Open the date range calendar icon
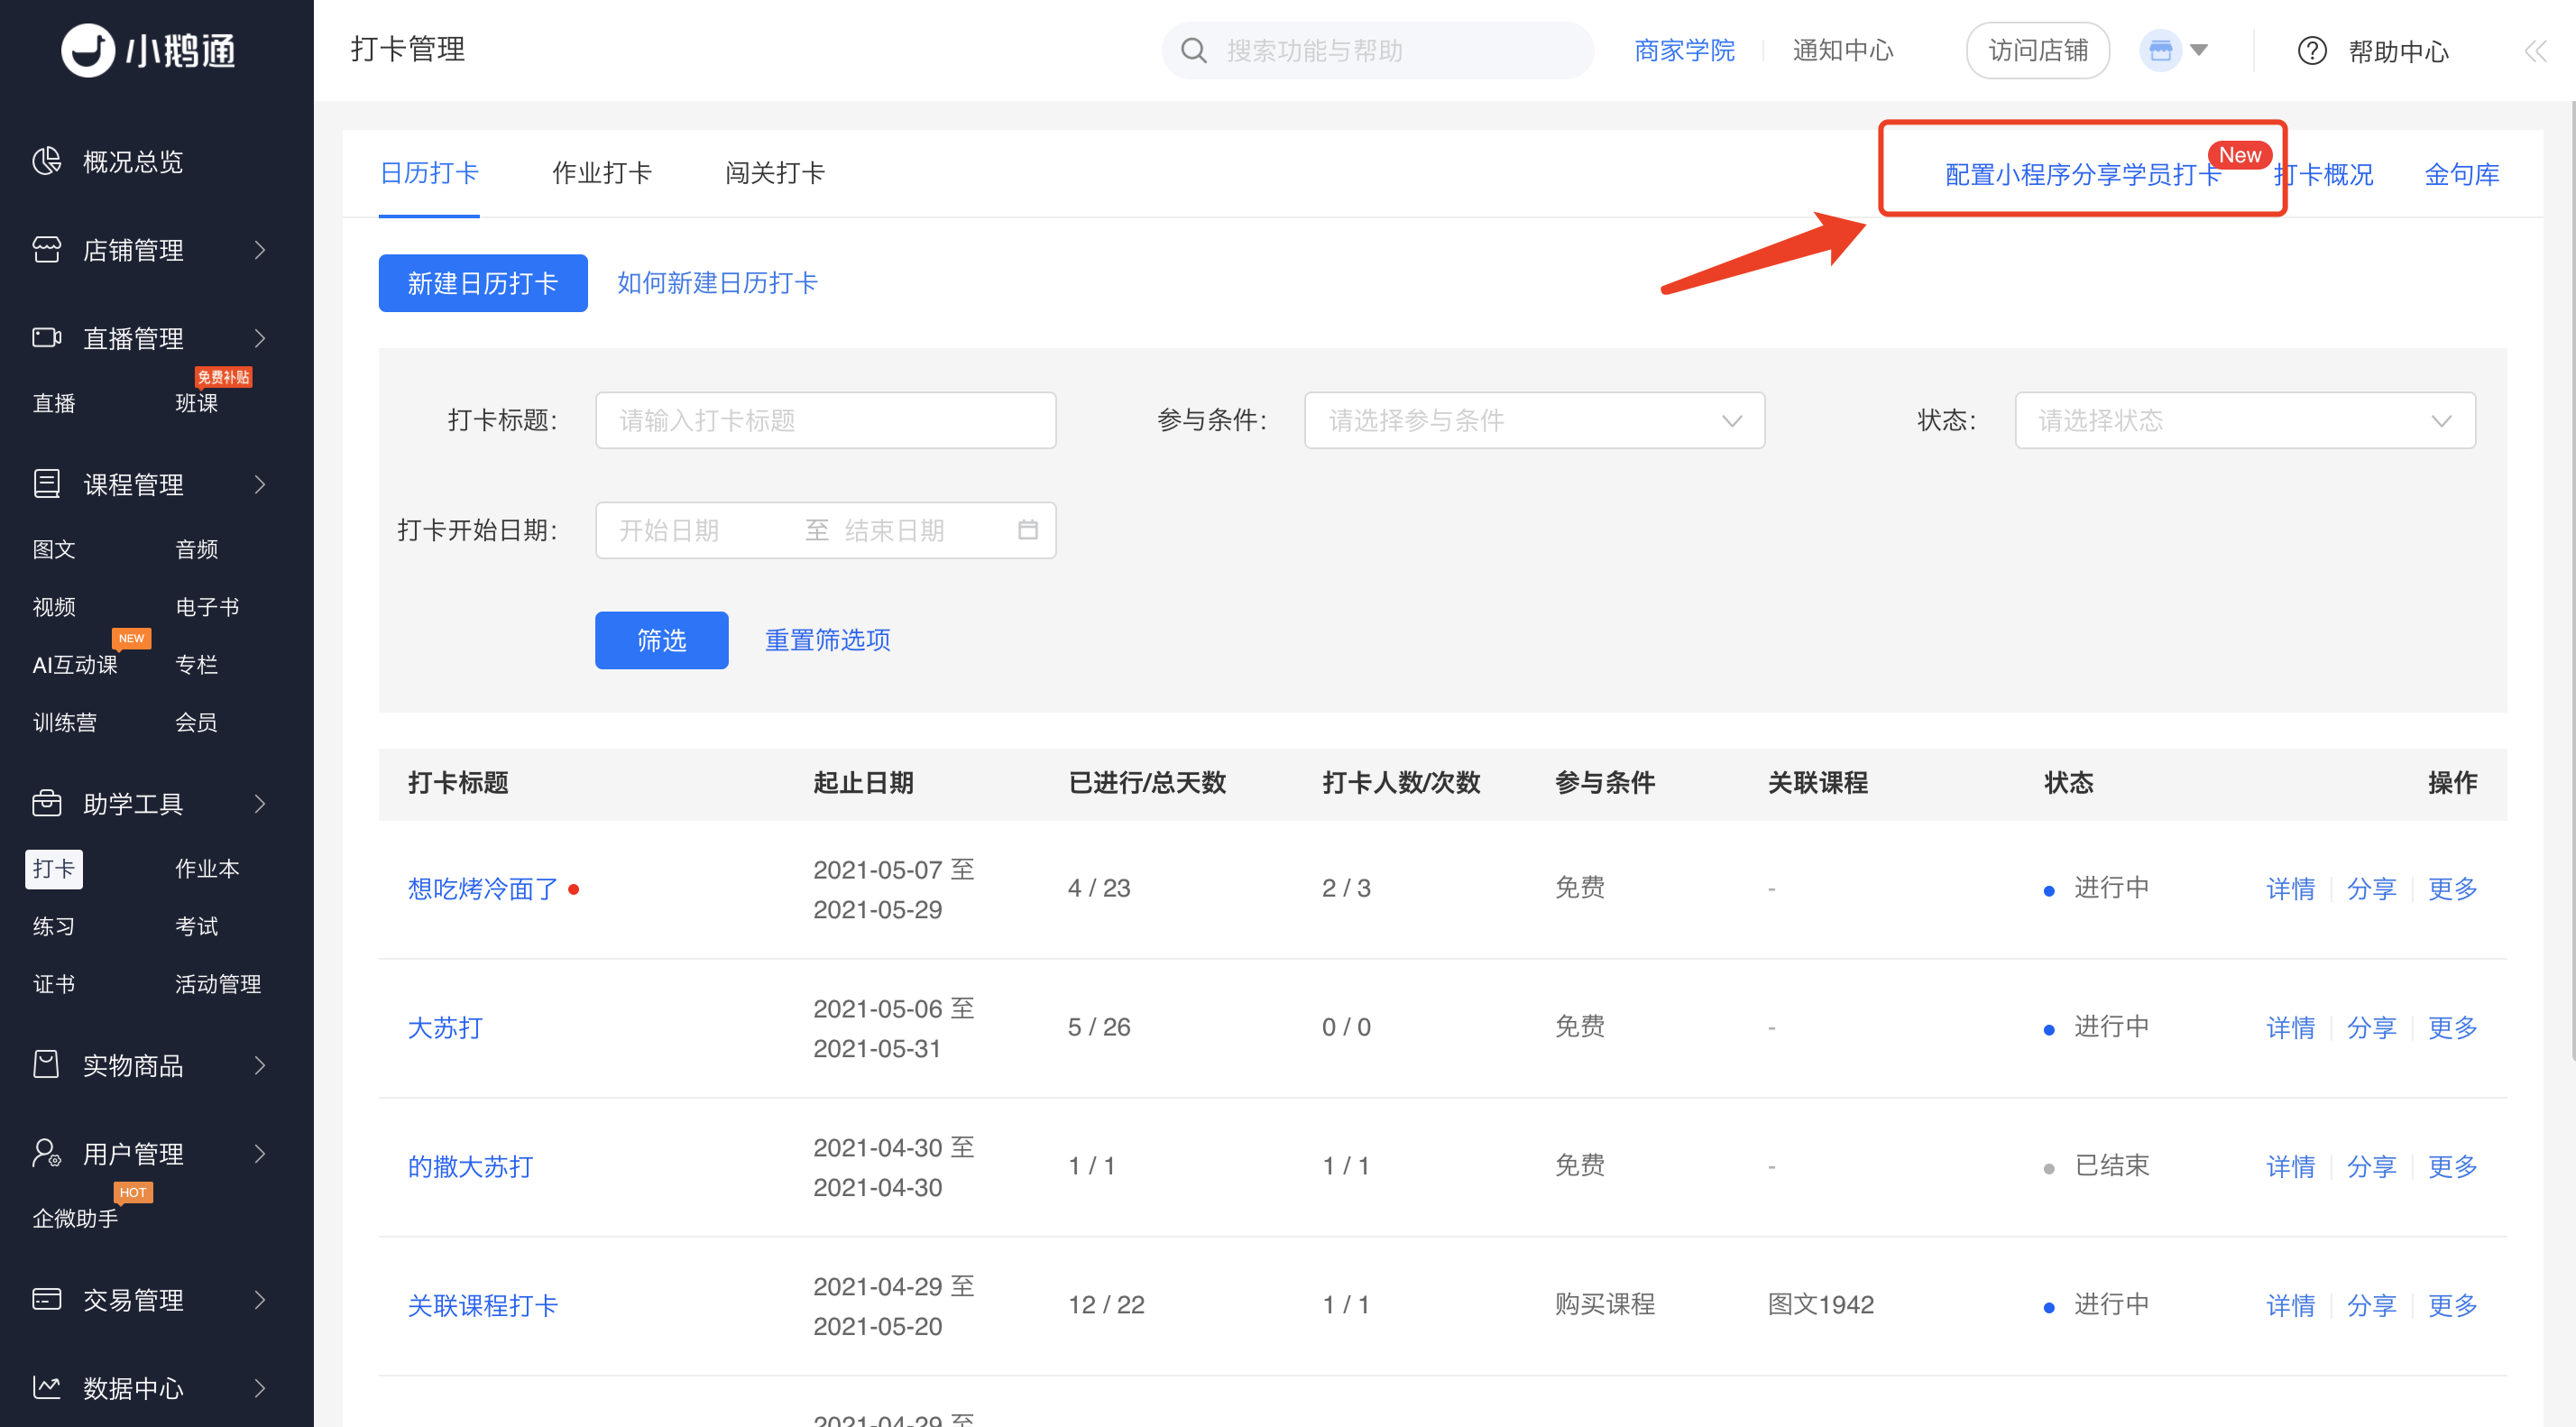This screenshot has height=1427, width=2576. click(1027, 529)
